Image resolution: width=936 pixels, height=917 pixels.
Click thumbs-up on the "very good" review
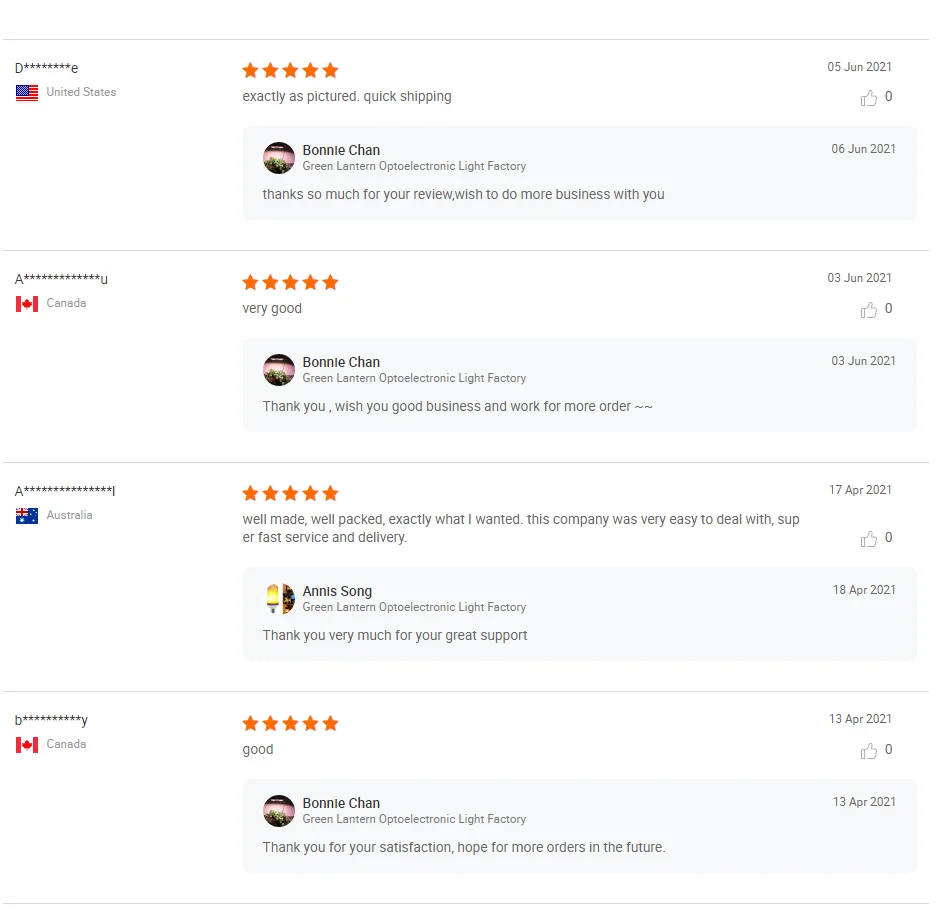[869, 310]
